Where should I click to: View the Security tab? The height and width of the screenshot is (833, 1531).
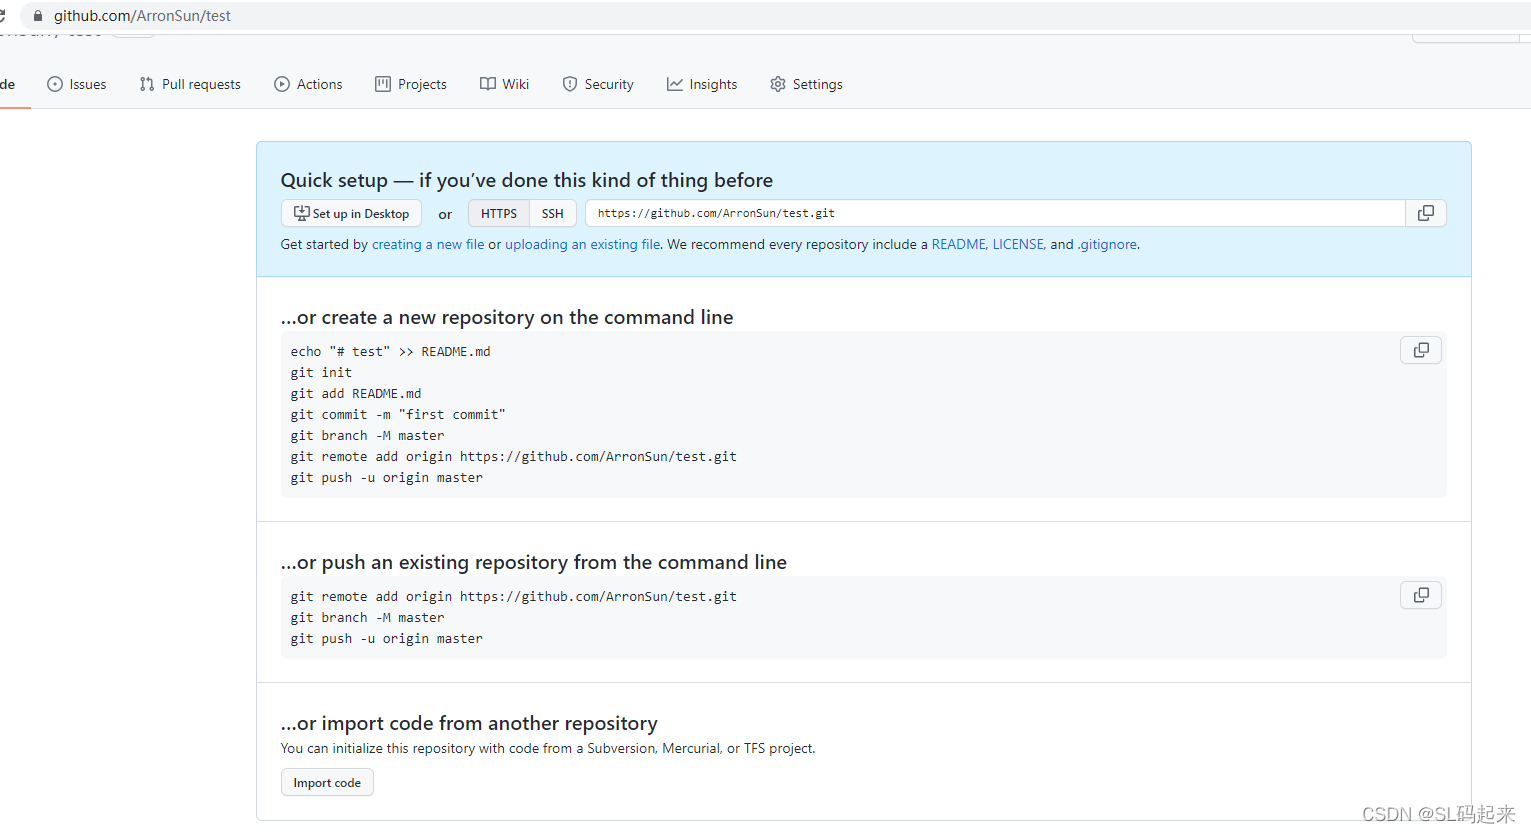[x=598, y=84]
